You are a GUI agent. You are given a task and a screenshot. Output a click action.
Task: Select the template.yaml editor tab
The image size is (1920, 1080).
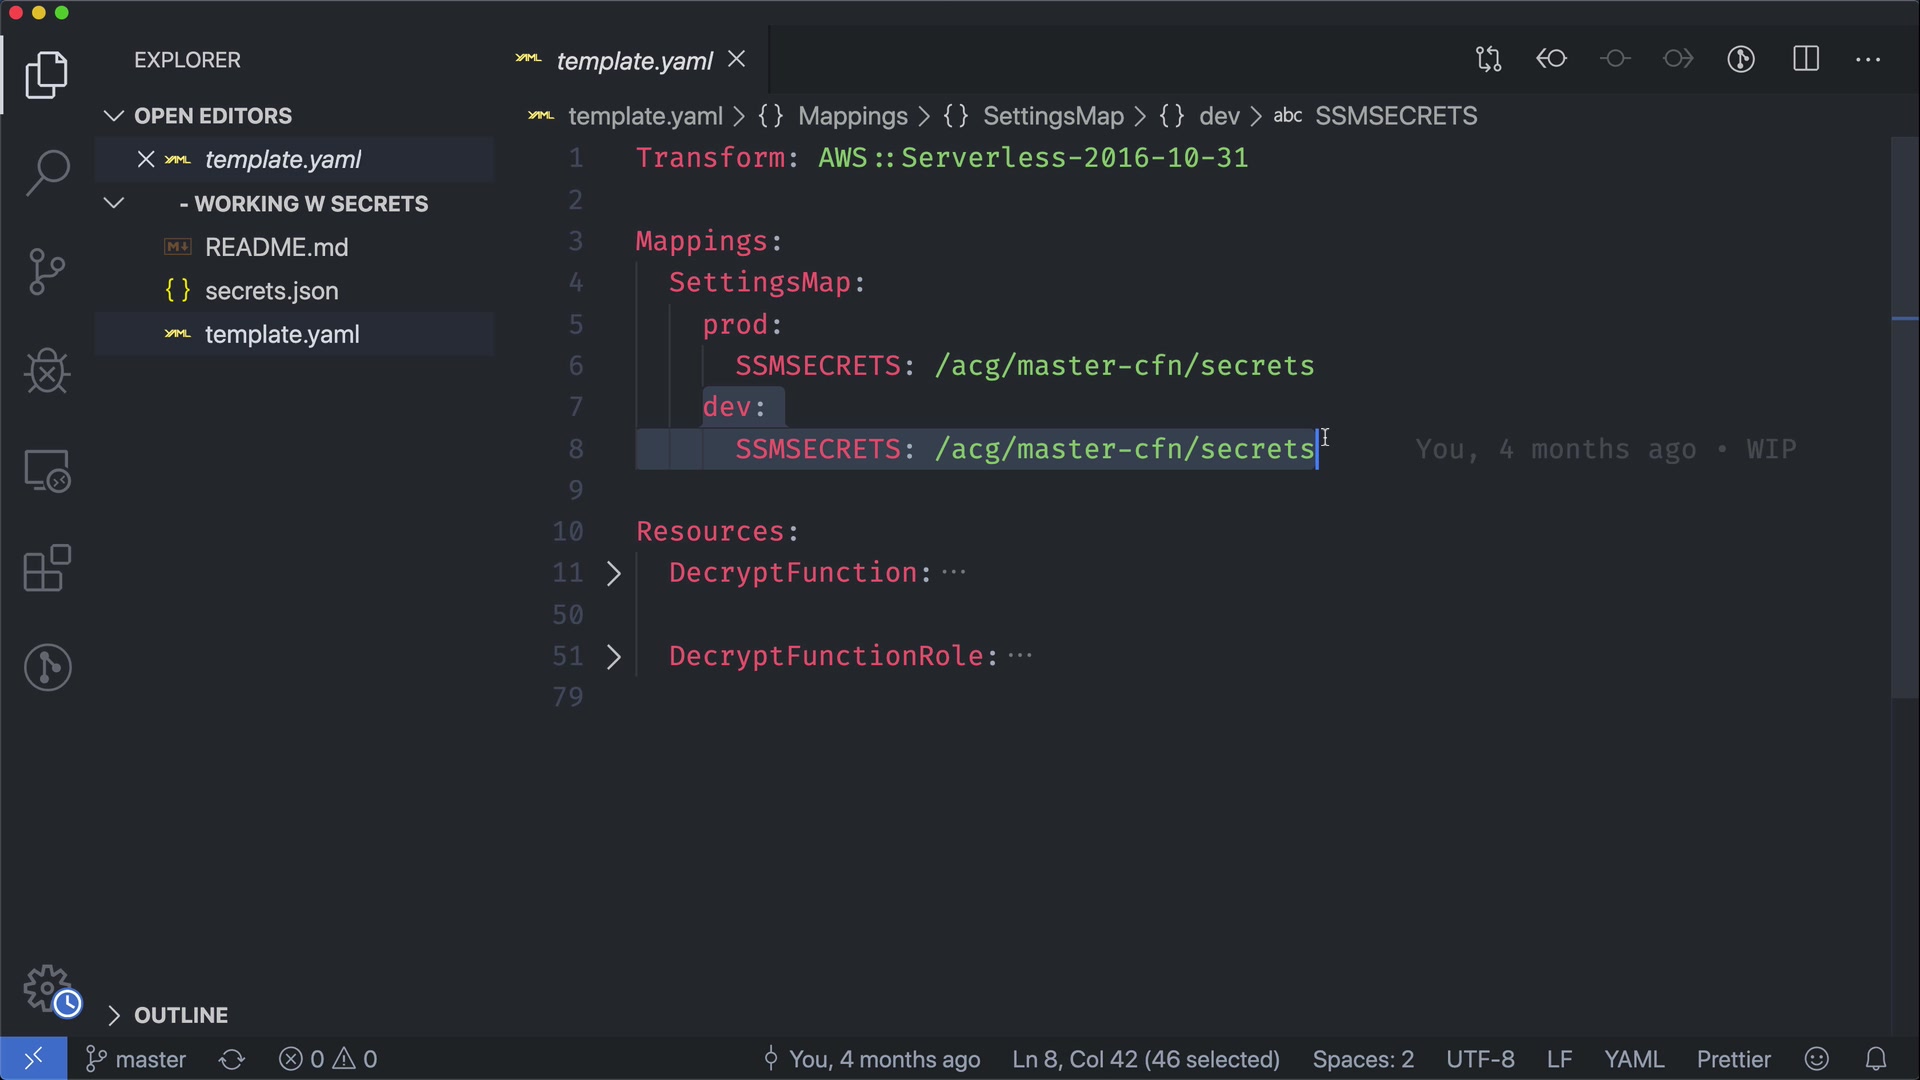click(633, 61)
